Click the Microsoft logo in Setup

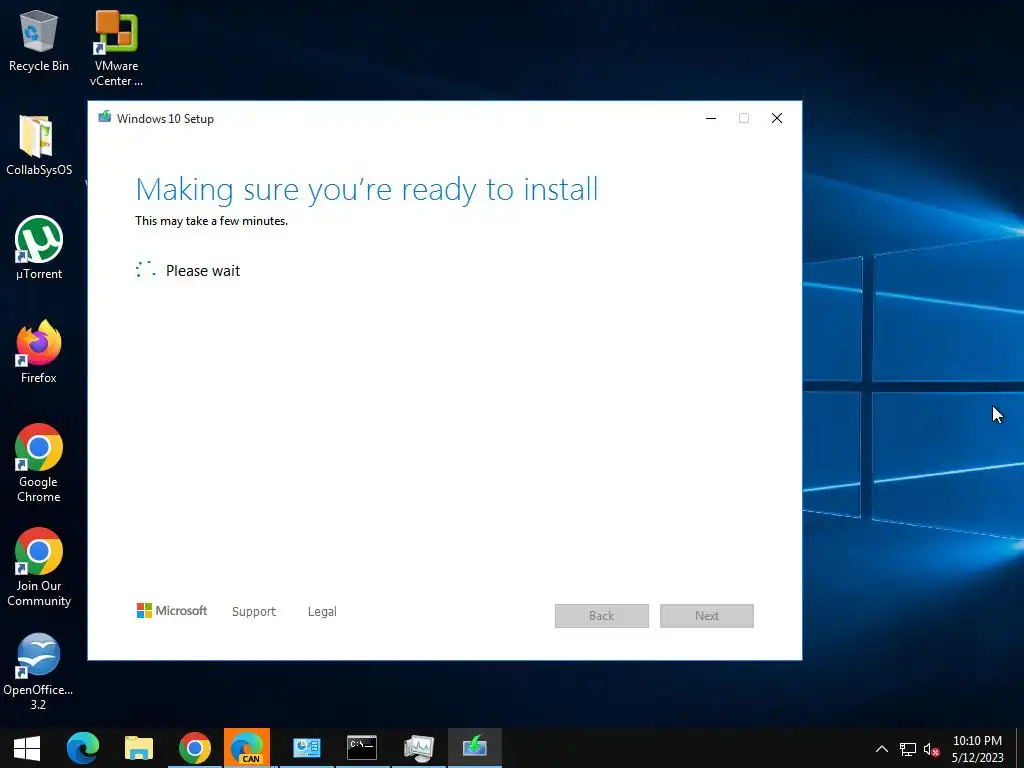(x=172, y=611)
